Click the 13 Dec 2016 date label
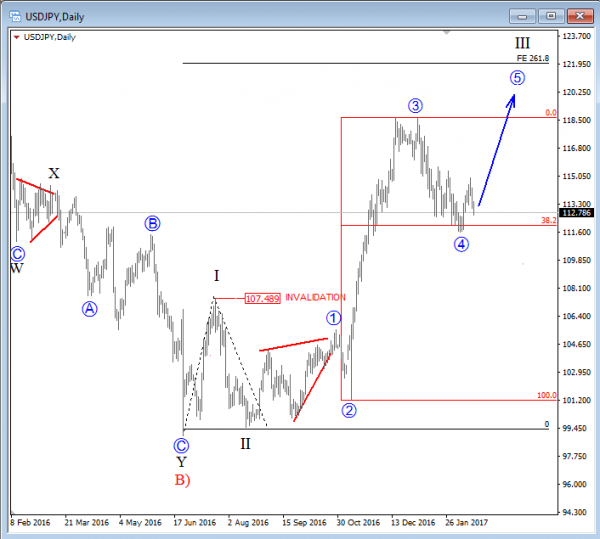Image resolution: width=600 pixels, height=539 pixels. point(413,522)
